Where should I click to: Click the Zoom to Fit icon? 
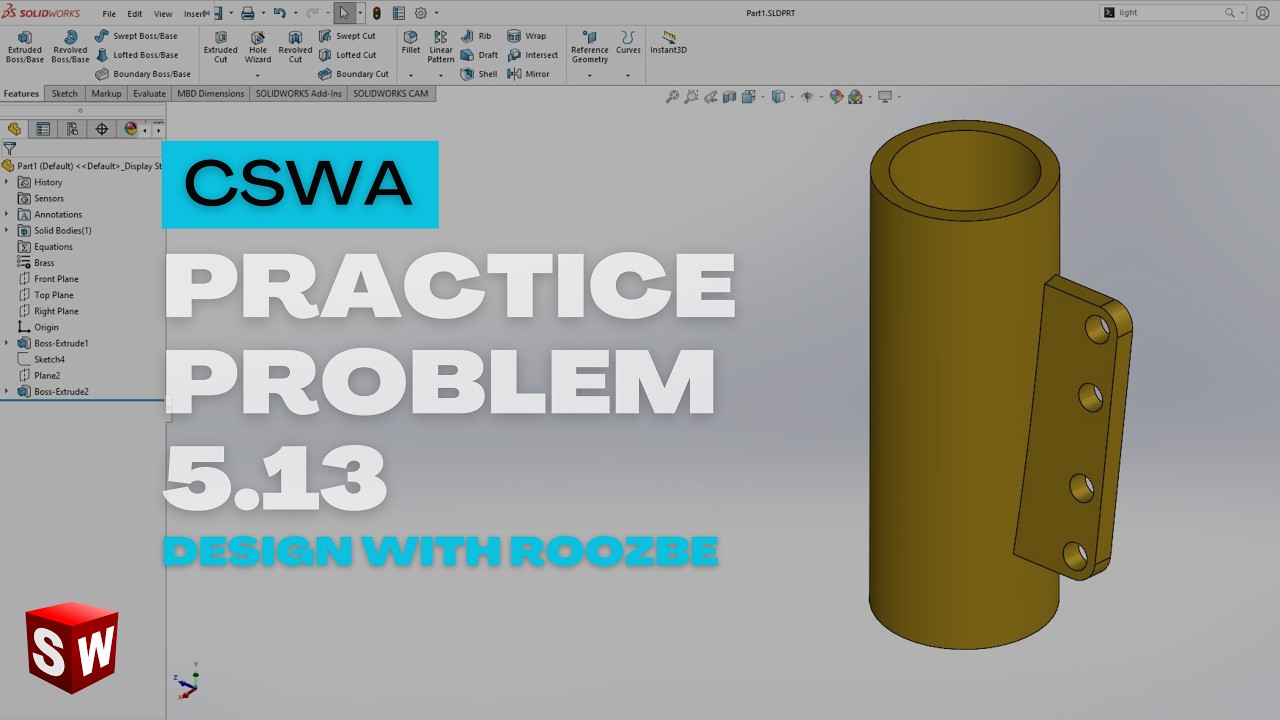pyautogui.click(x=672, y=97)
